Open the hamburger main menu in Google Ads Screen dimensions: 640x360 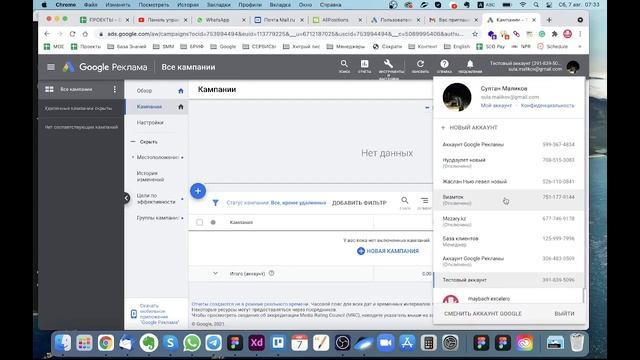(51, 67)
